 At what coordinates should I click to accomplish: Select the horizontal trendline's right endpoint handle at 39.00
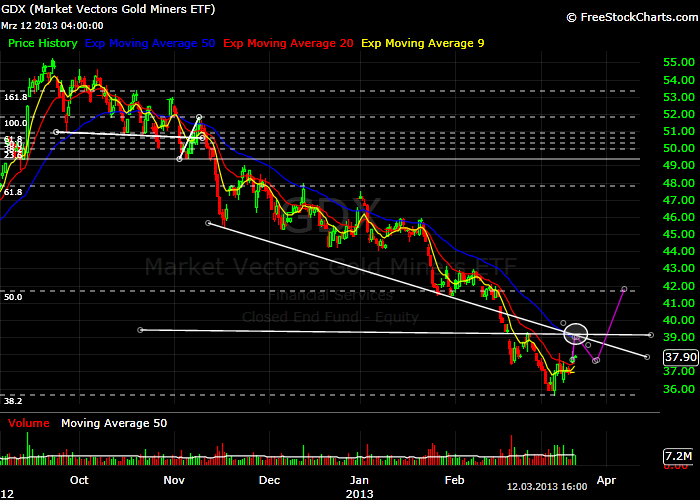click(651, 335)
